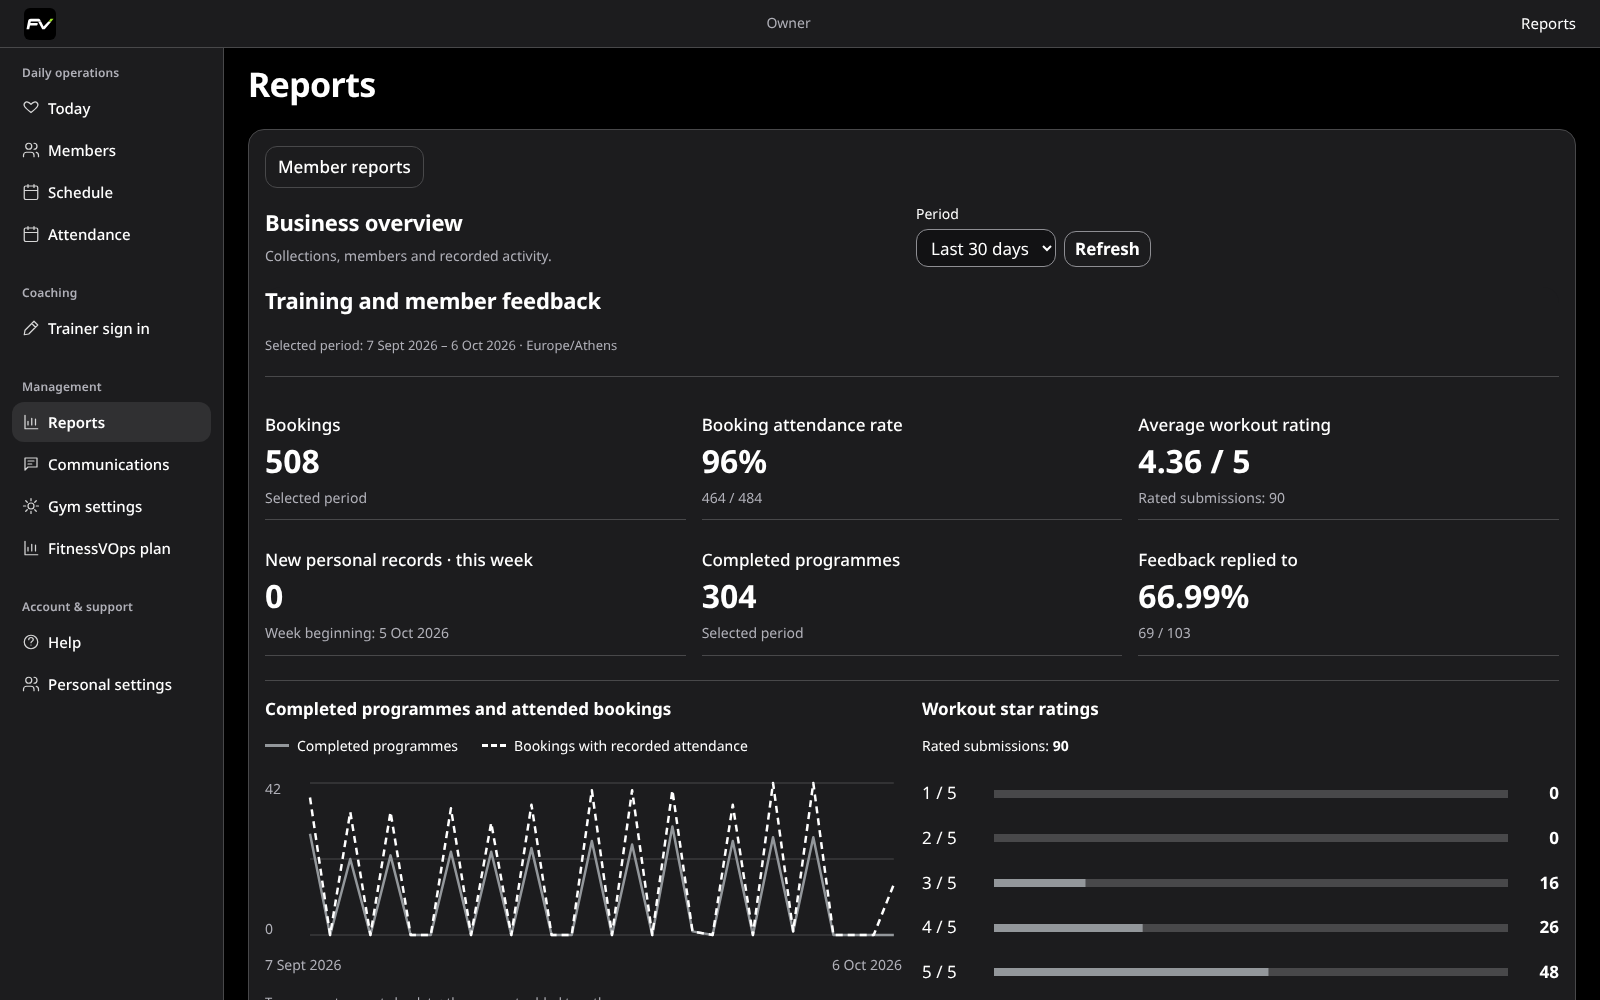Image resolution: width=1600 pixels, height=1000 pixels.
Task: Click the FV logo icon
Action: click(x=40, y=24)
